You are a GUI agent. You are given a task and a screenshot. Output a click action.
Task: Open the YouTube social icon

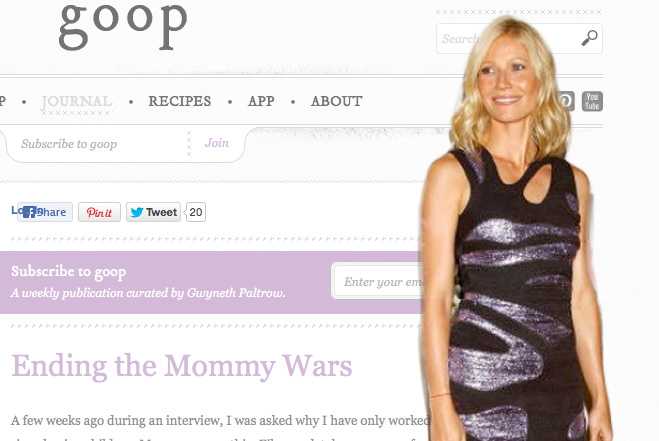tap(592, 101)
